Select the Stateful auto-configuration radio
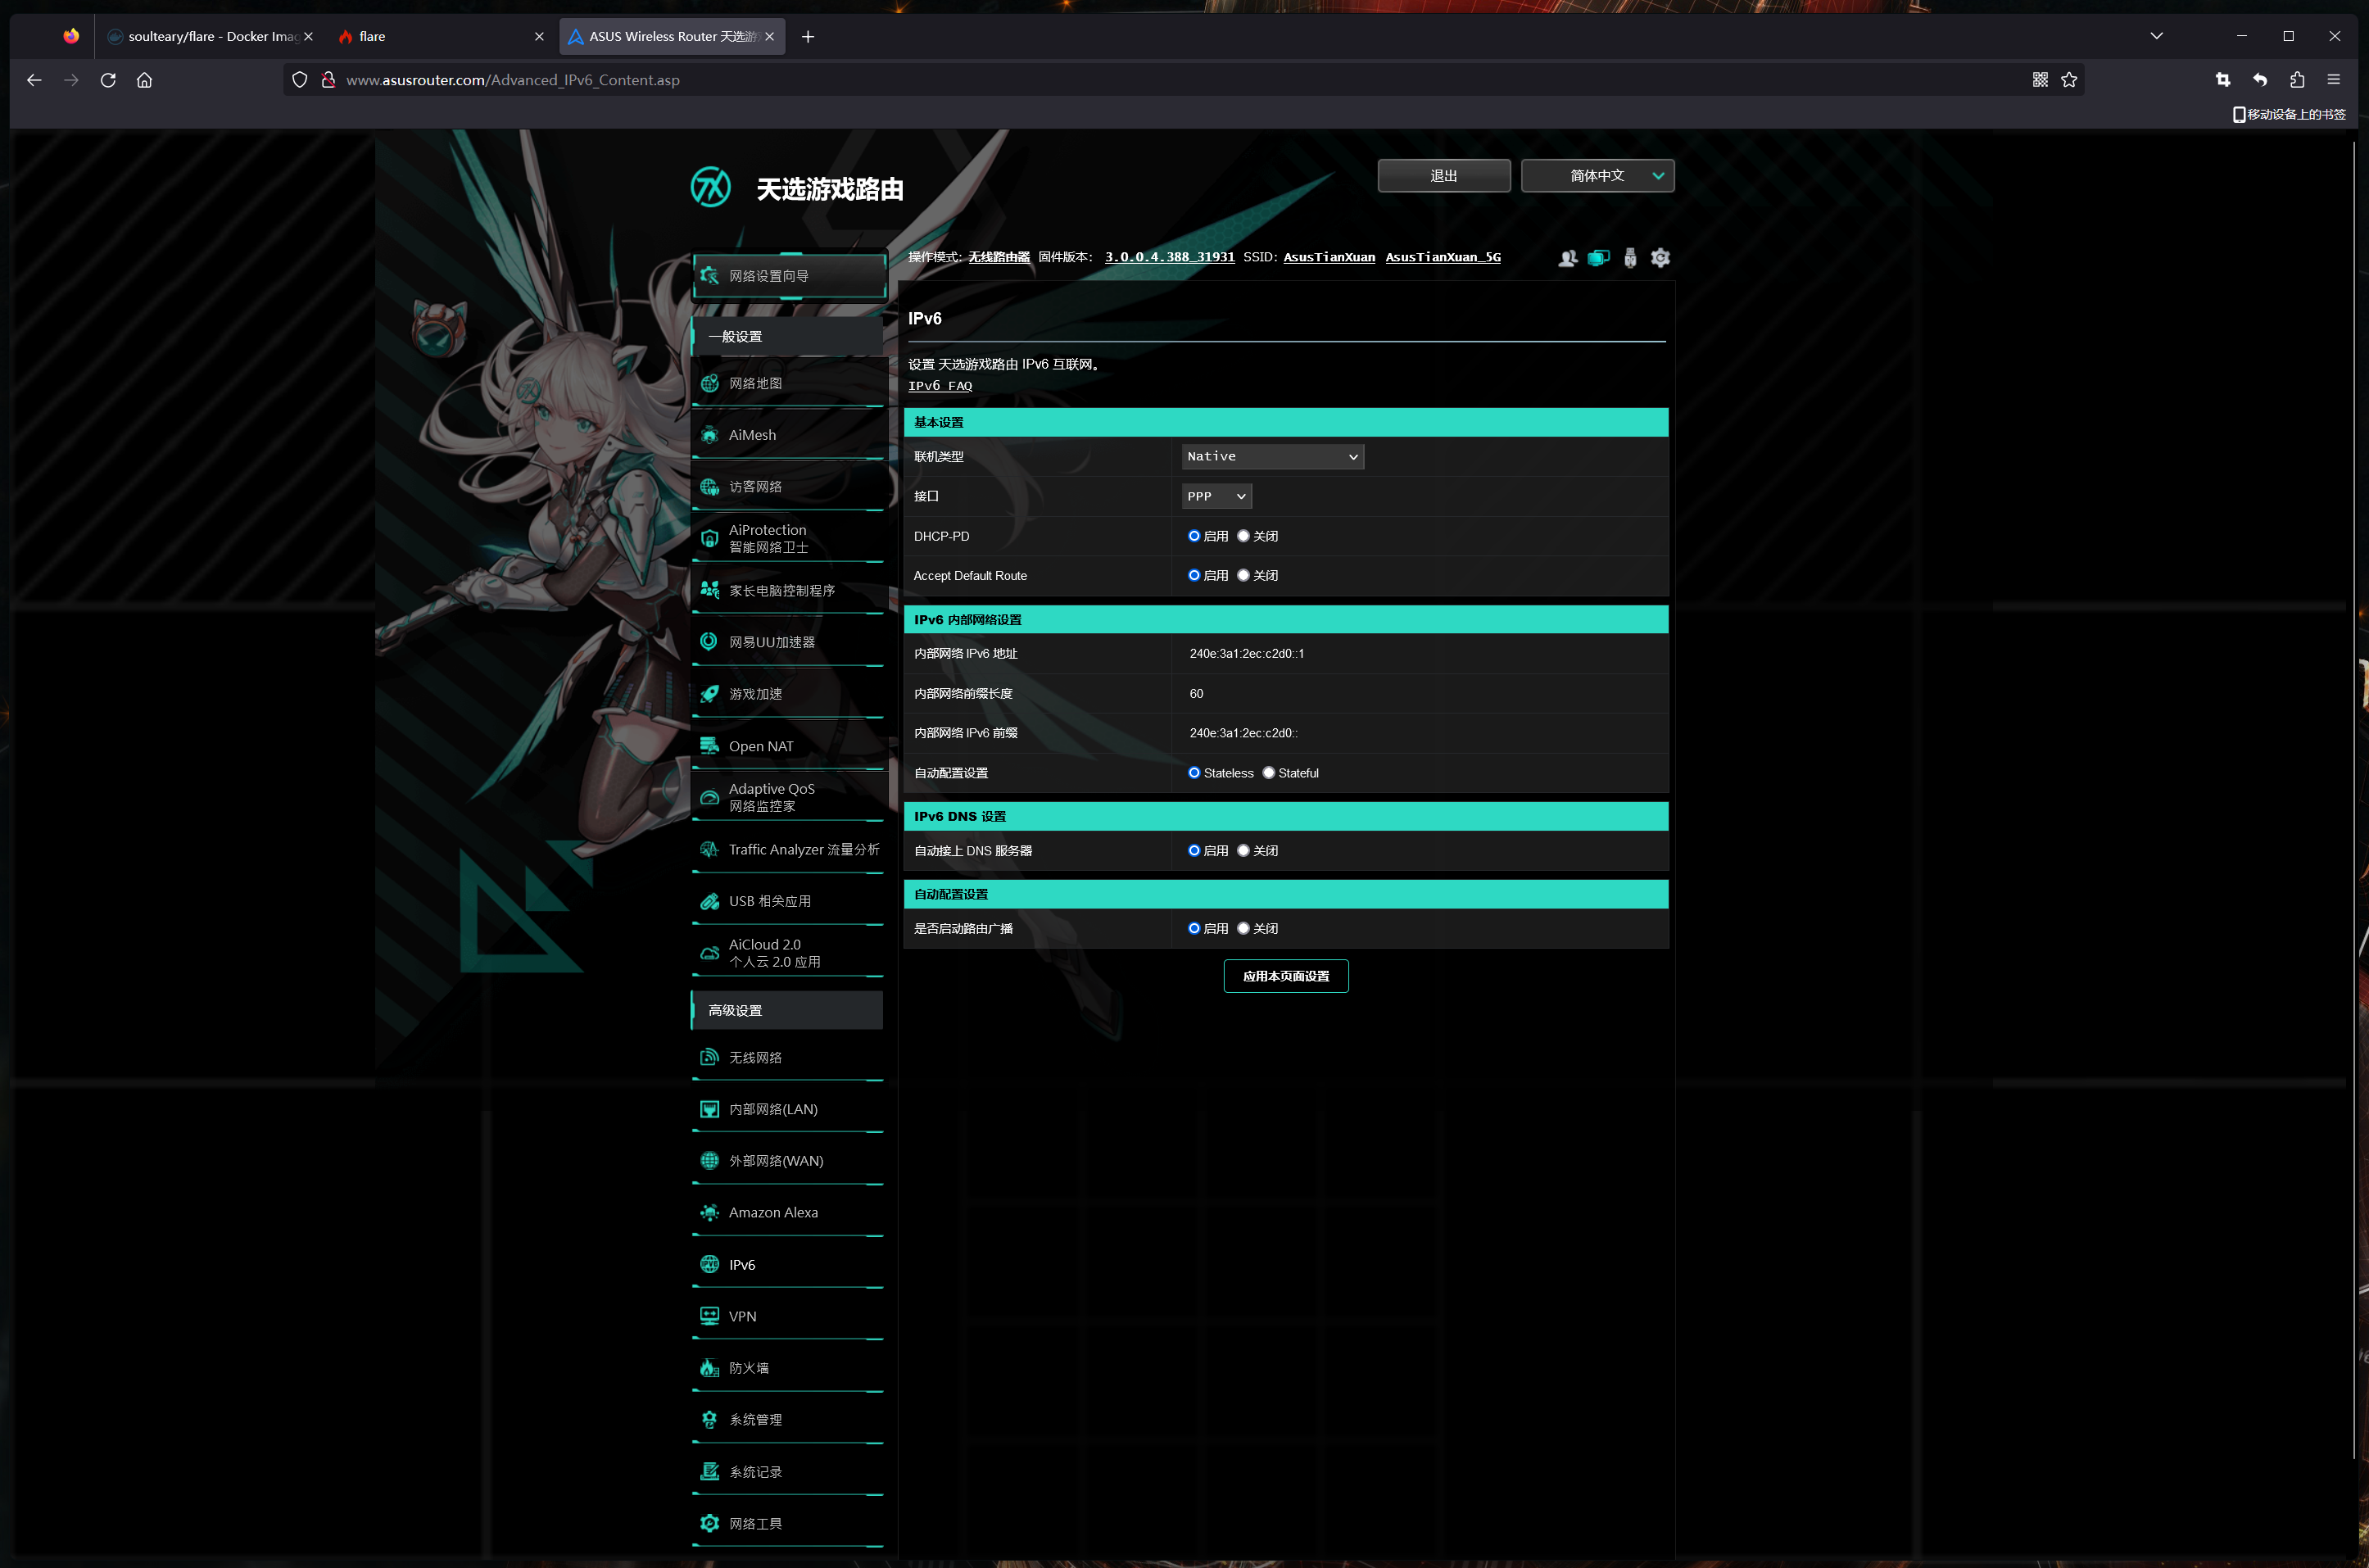2369x1568 pixels. pos(1268,773)
